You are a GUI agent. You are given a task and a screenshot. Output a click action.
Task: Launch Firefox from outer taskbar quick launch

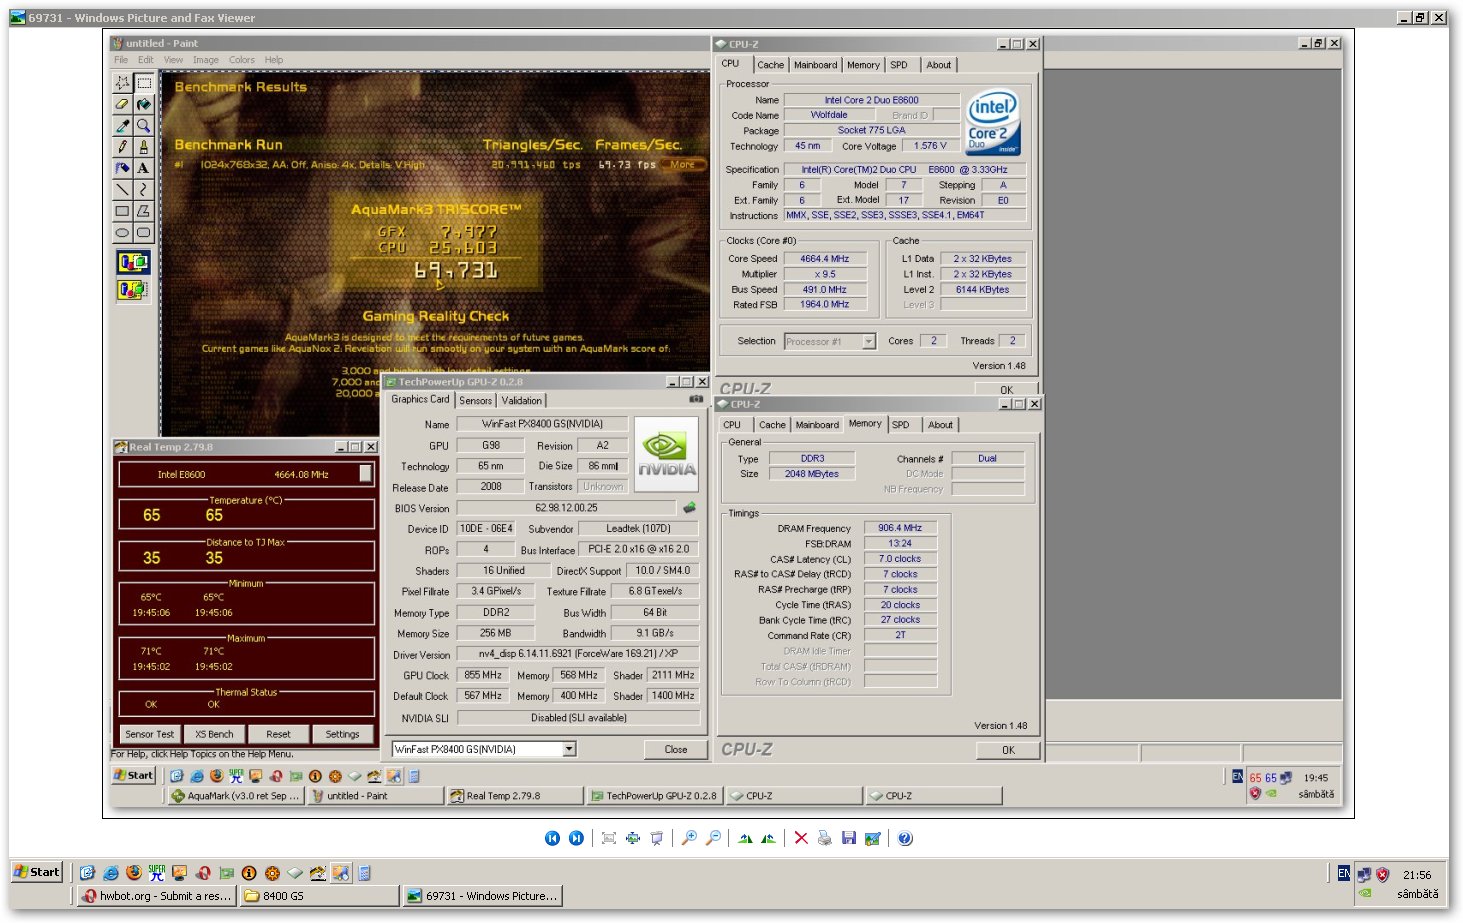coord(133,873)
